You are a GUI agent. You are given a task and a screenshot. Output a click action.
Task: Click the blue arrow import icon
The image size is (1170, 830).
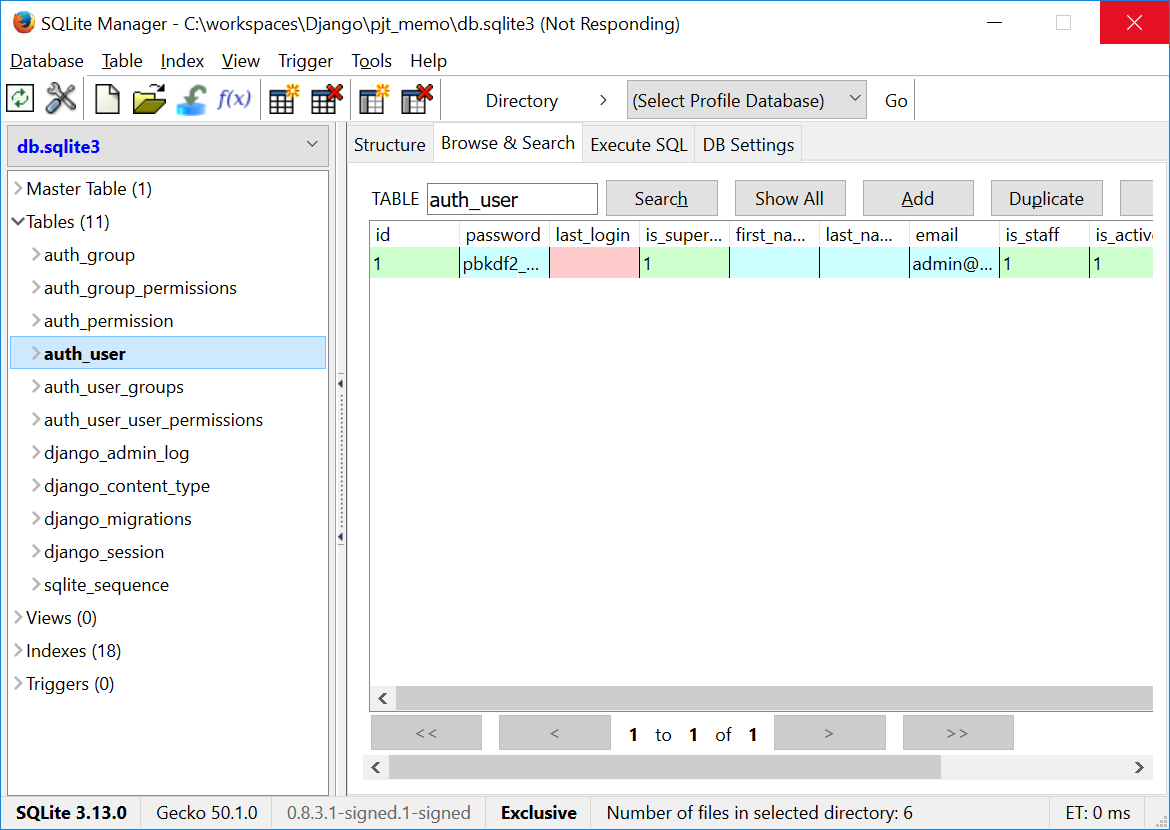(x=192, y=99)
